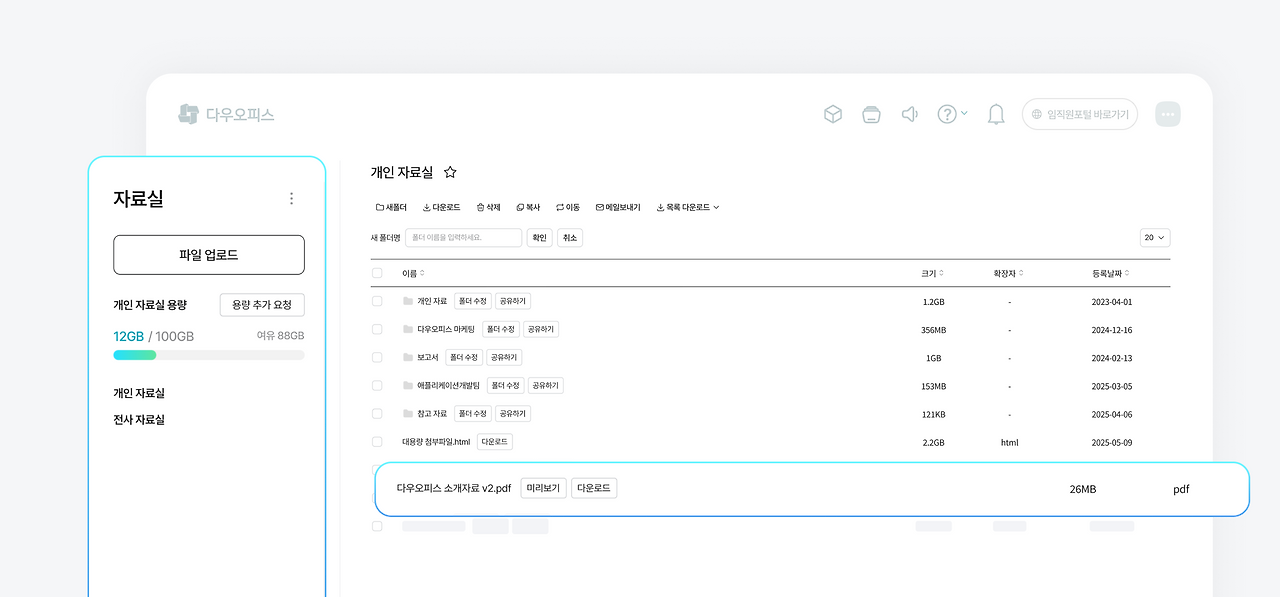Select 개인 자료실 in the sidebar
The height and width of the screenshot is (597, 1280).
click(139, 393)
